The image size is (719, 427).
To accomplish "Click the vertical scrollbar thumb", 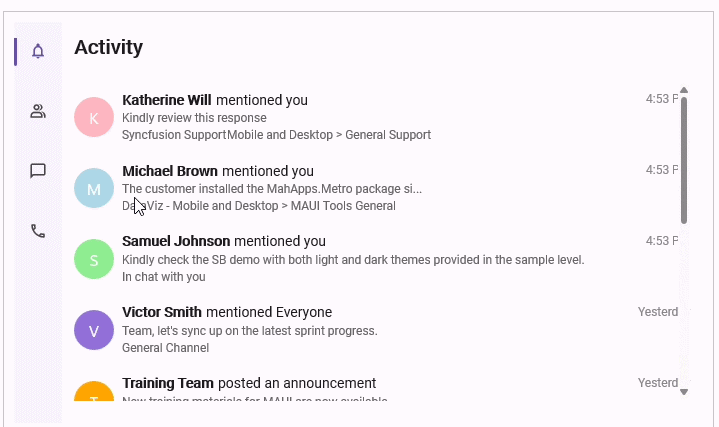I will [x=684, y=160].
